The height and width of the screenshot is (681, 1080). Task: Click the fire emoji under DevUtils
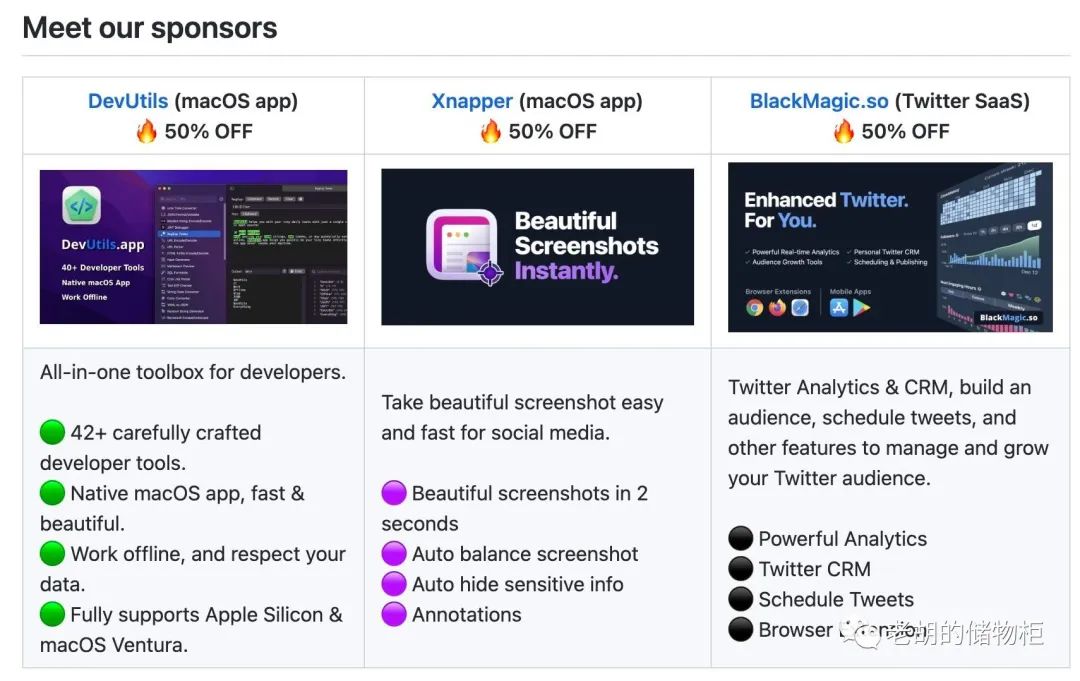[x=147, y=131]
